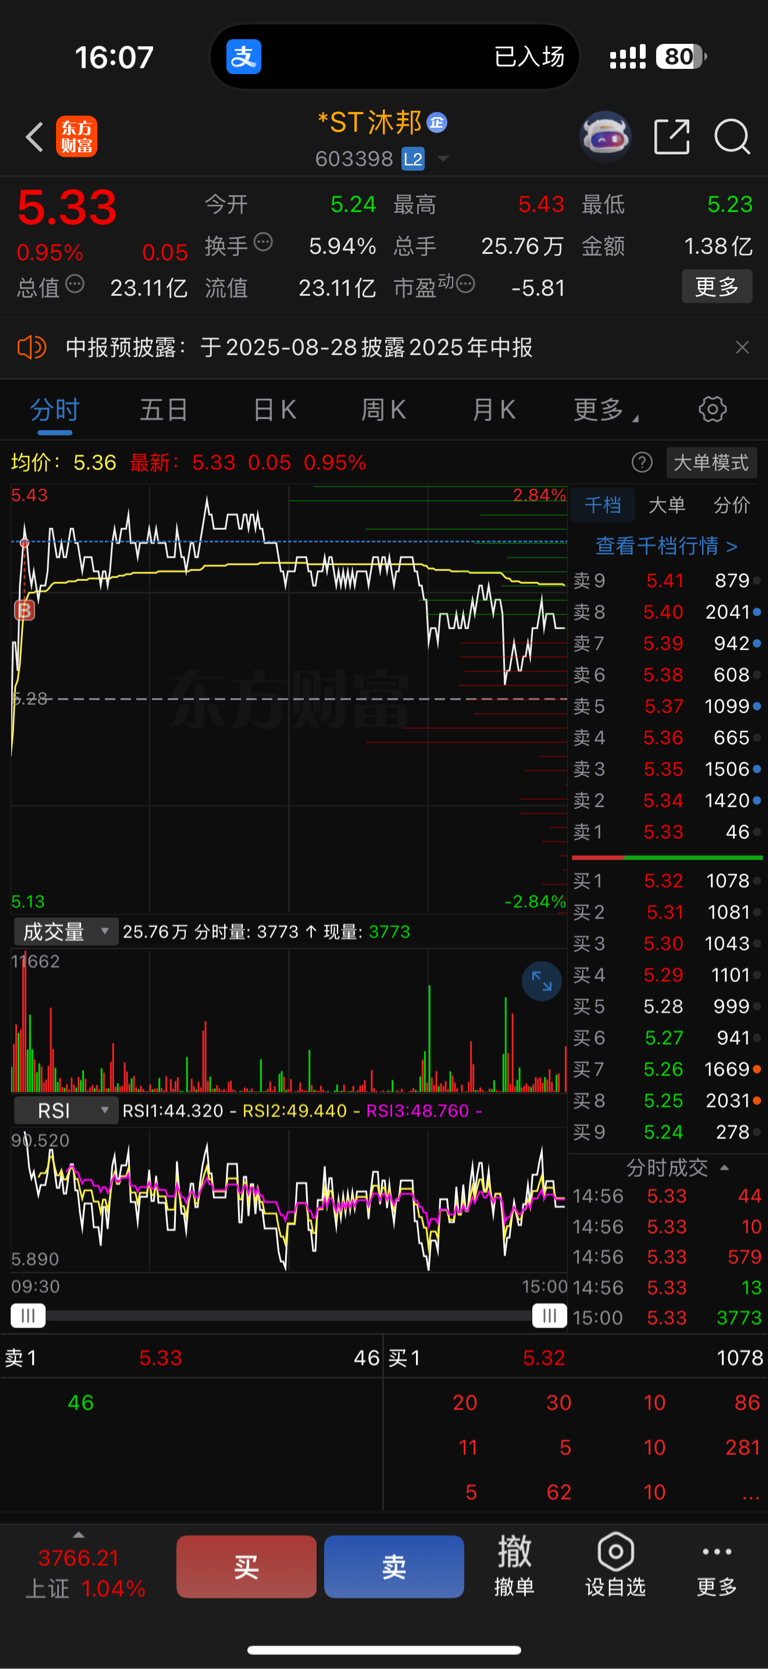This screenshot has width=768, height=1669.
Task: Tap 卖1 row at 5.33
Action: click(667, 832)
